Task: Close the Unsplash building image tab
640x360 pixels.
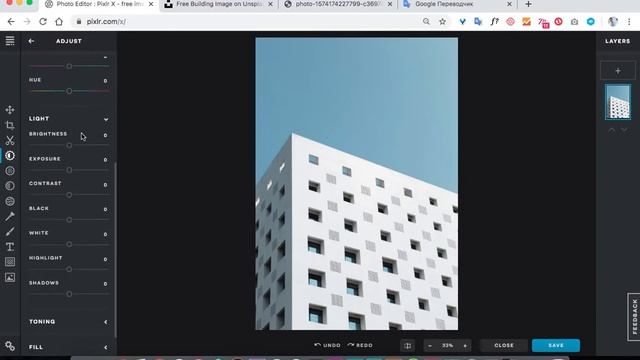Action: click(x=270, y=4)
